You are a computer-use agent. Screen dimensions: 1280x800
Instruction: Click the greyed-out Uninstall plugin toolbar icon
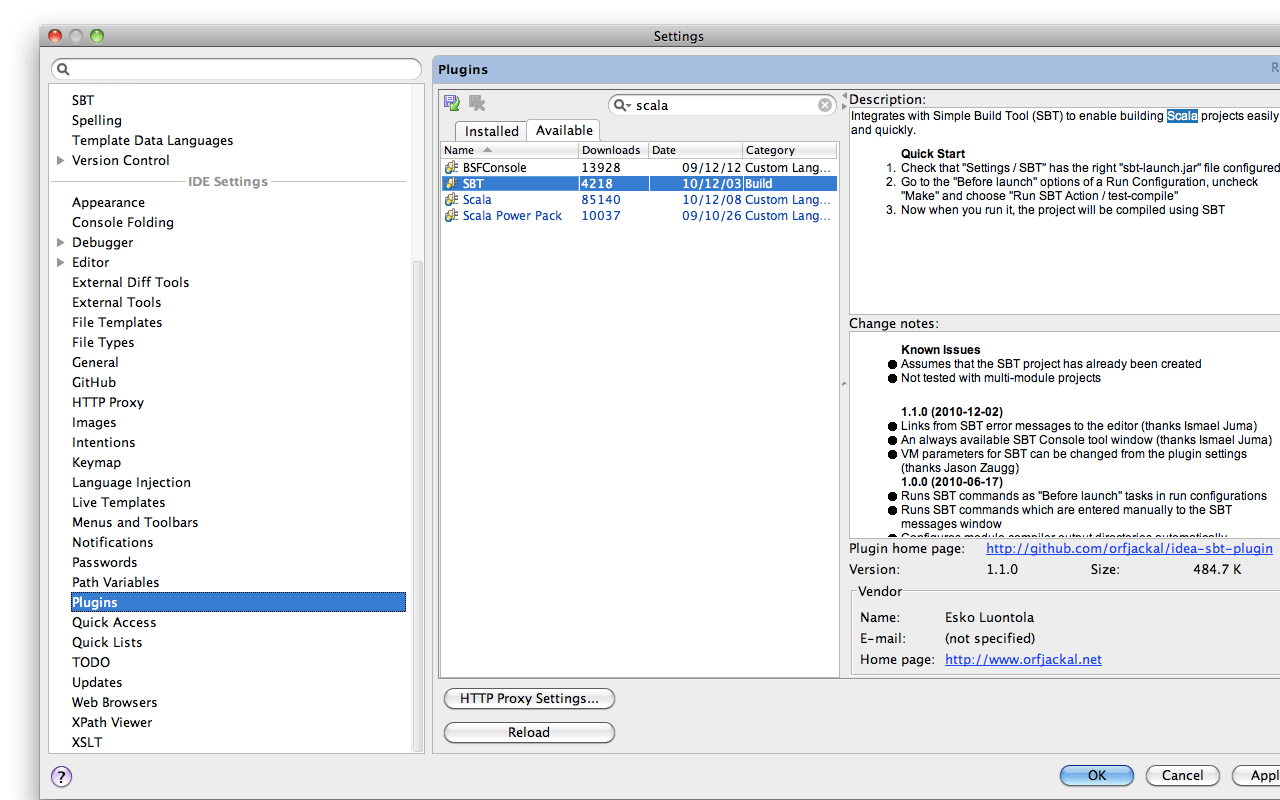click(477, 103)
